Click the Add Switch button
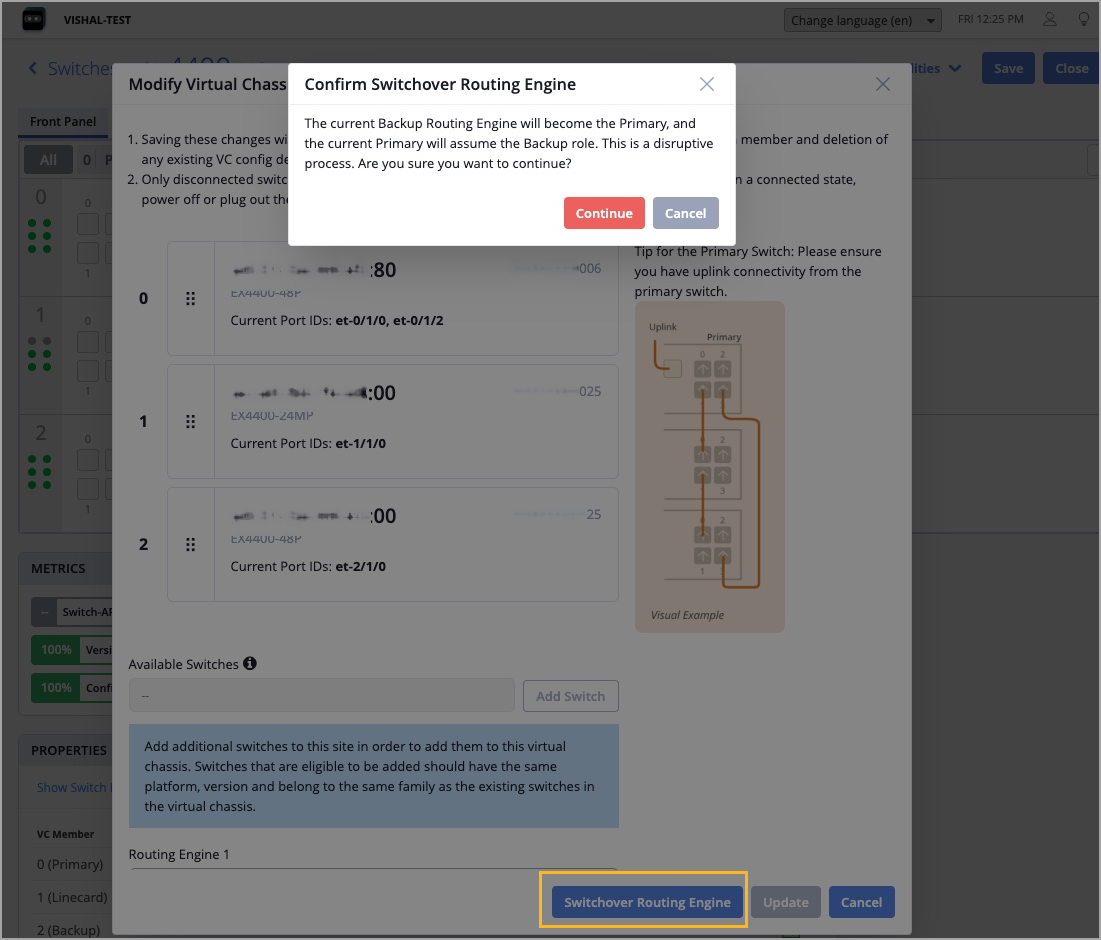 570,696
